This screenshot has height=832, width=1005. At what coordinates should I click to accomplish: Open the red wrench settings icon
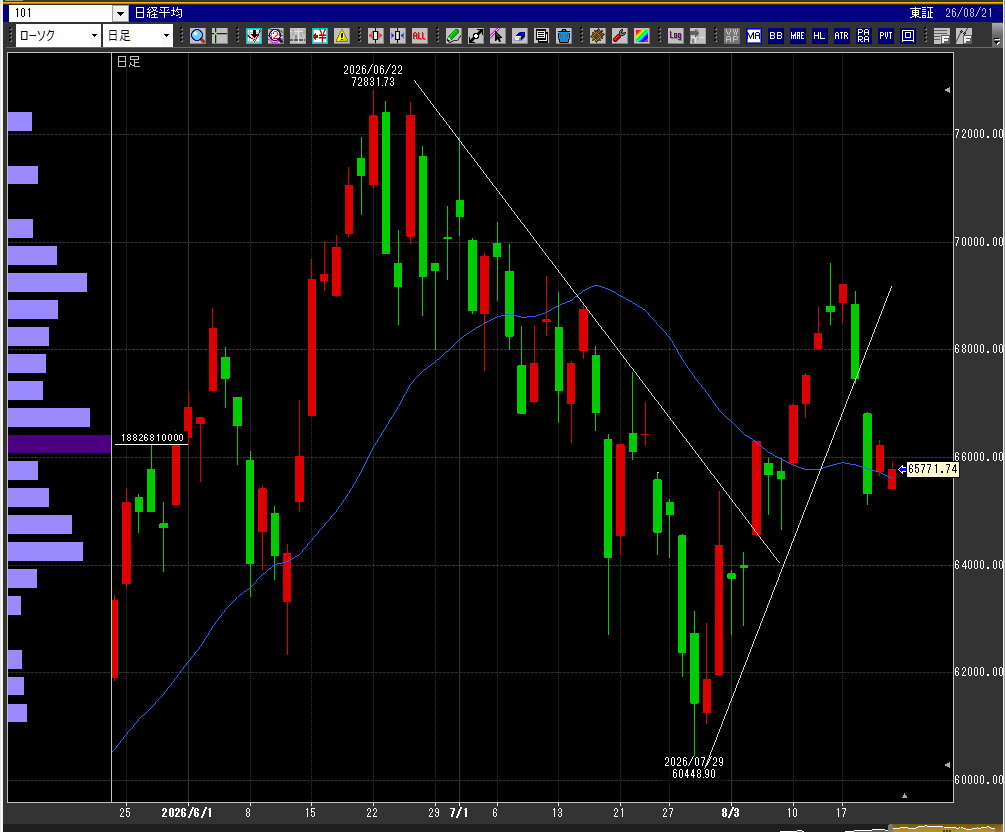click(619, 36)
